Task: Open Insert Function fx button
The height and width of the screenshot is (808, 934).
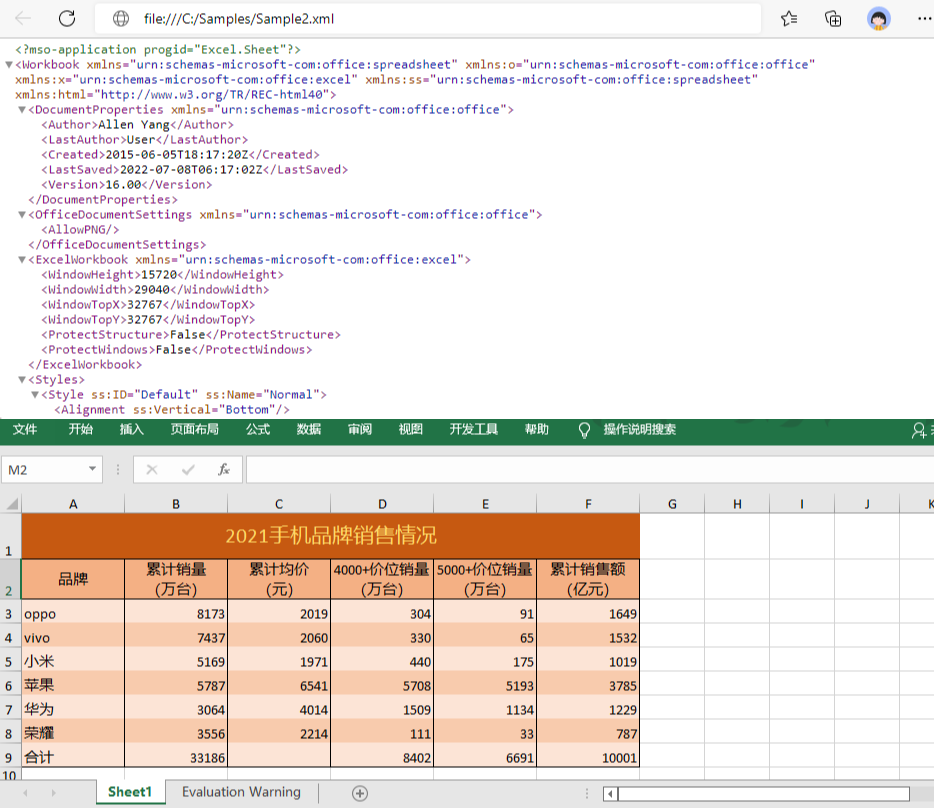Action: point(224,470)
